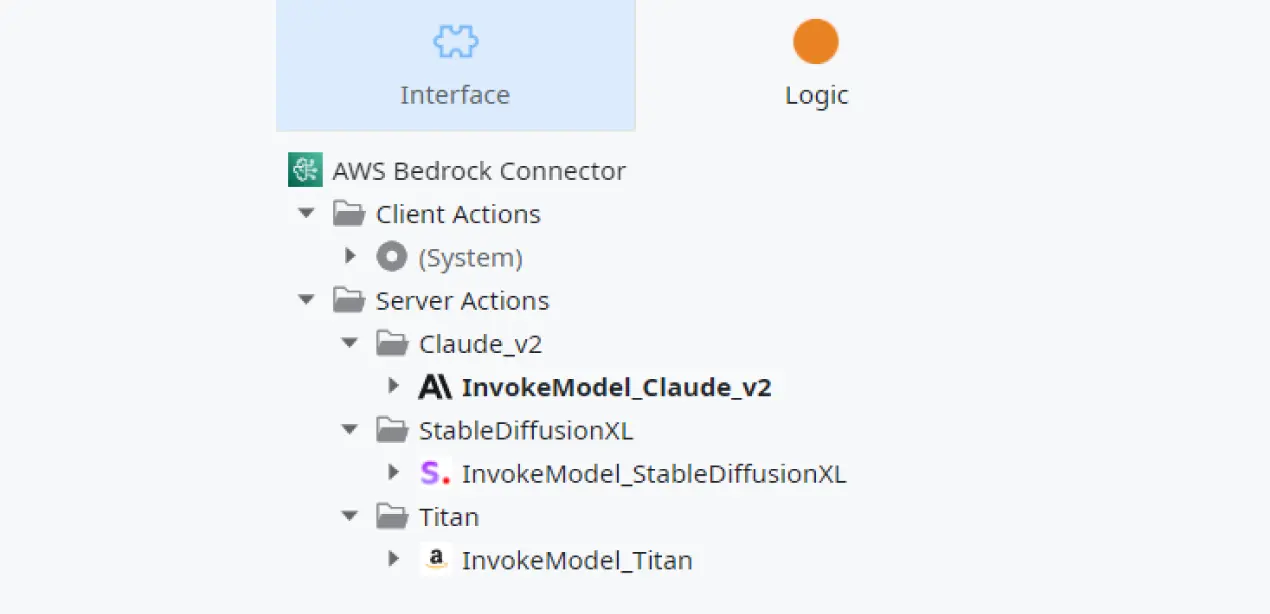The height and width of the screenshot is (614, 1270).
Task: Collapse the Client Actions folder
Action: click(x=306, y=212)
